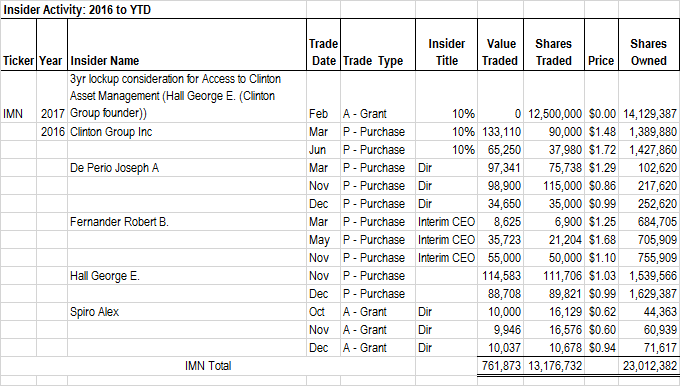Screen dimensions: 680x386
Task: Click the Fernander Robert B. cell
Action: [187, 222]
